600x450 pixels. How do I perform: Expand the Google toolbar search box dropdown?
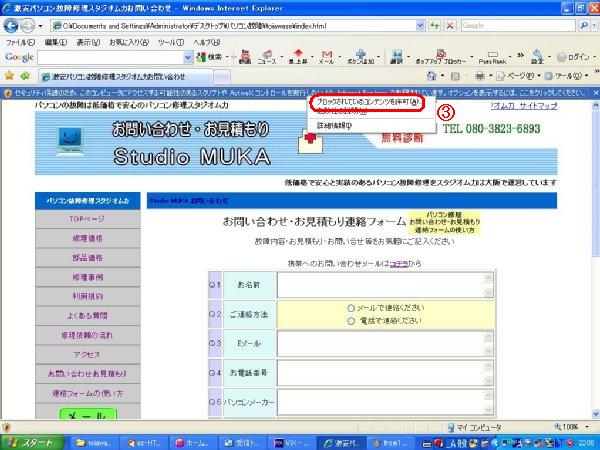point(188,57)
